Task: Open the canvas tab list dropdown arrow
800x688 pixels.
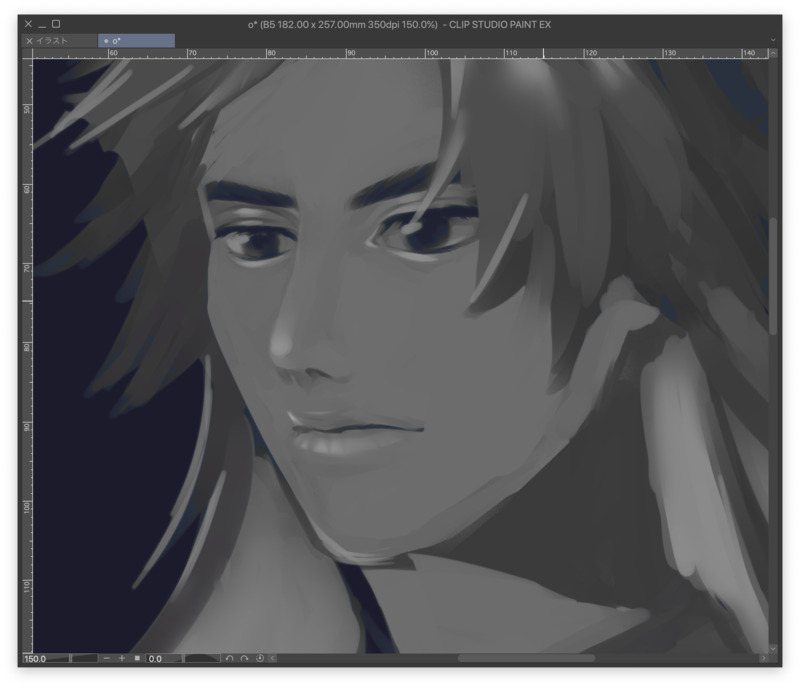Action: click(773, 40)
